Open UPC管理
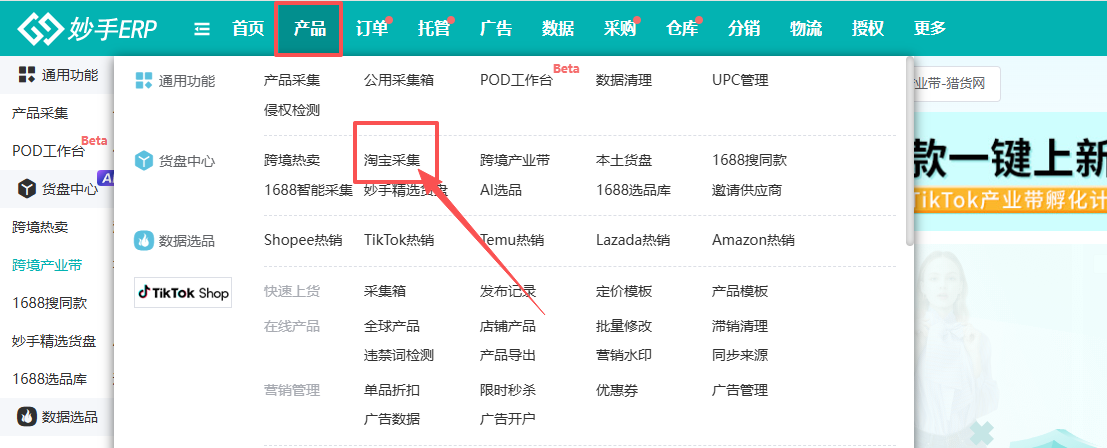 tap(740, 80)
